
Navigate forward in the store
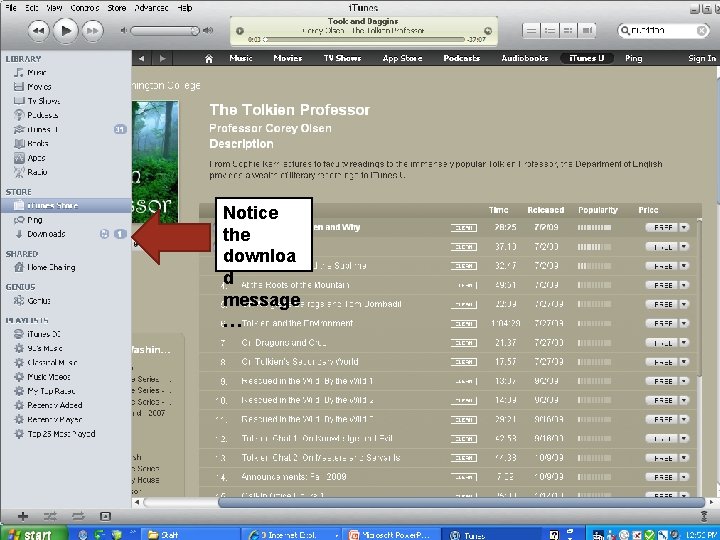162,58
